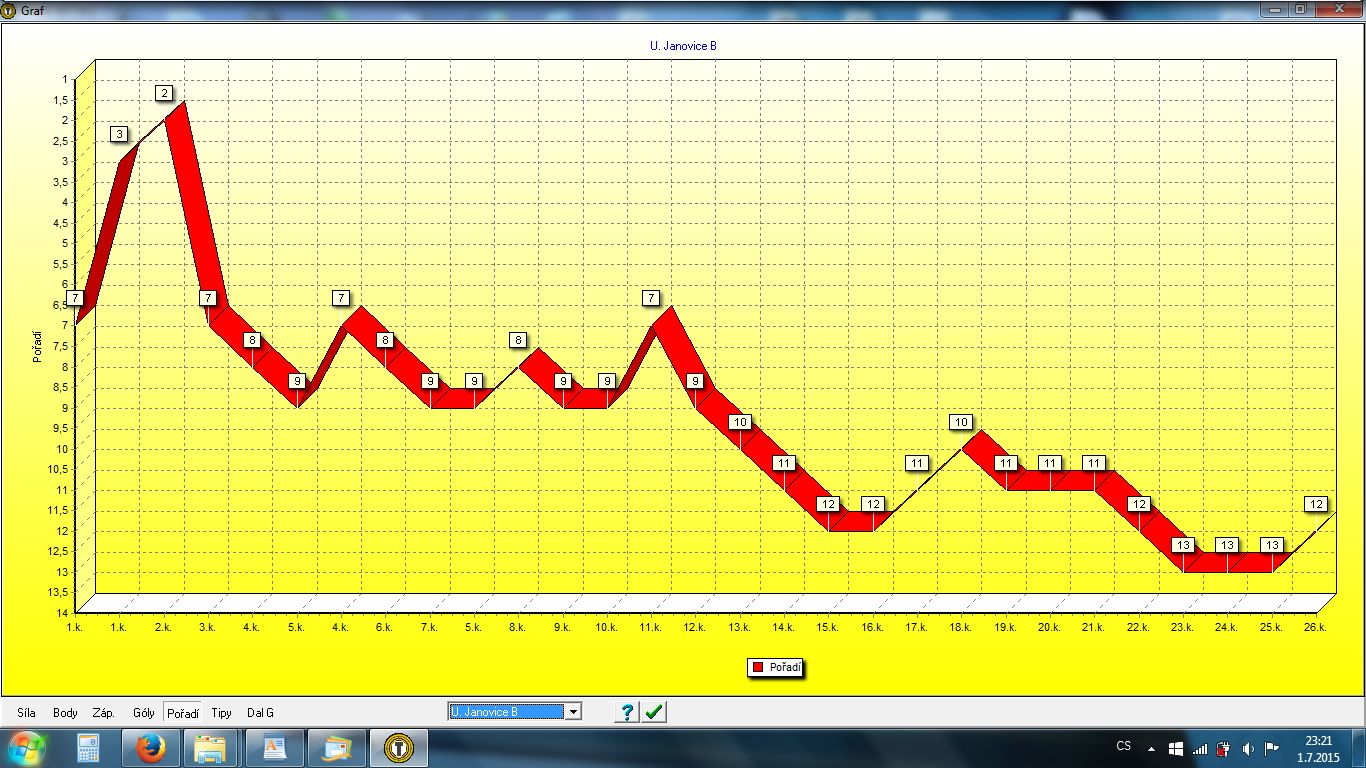Open the Tipy tab
Image resolution: width=1366 pixels, height=768 pixels.
coord(221,713)
